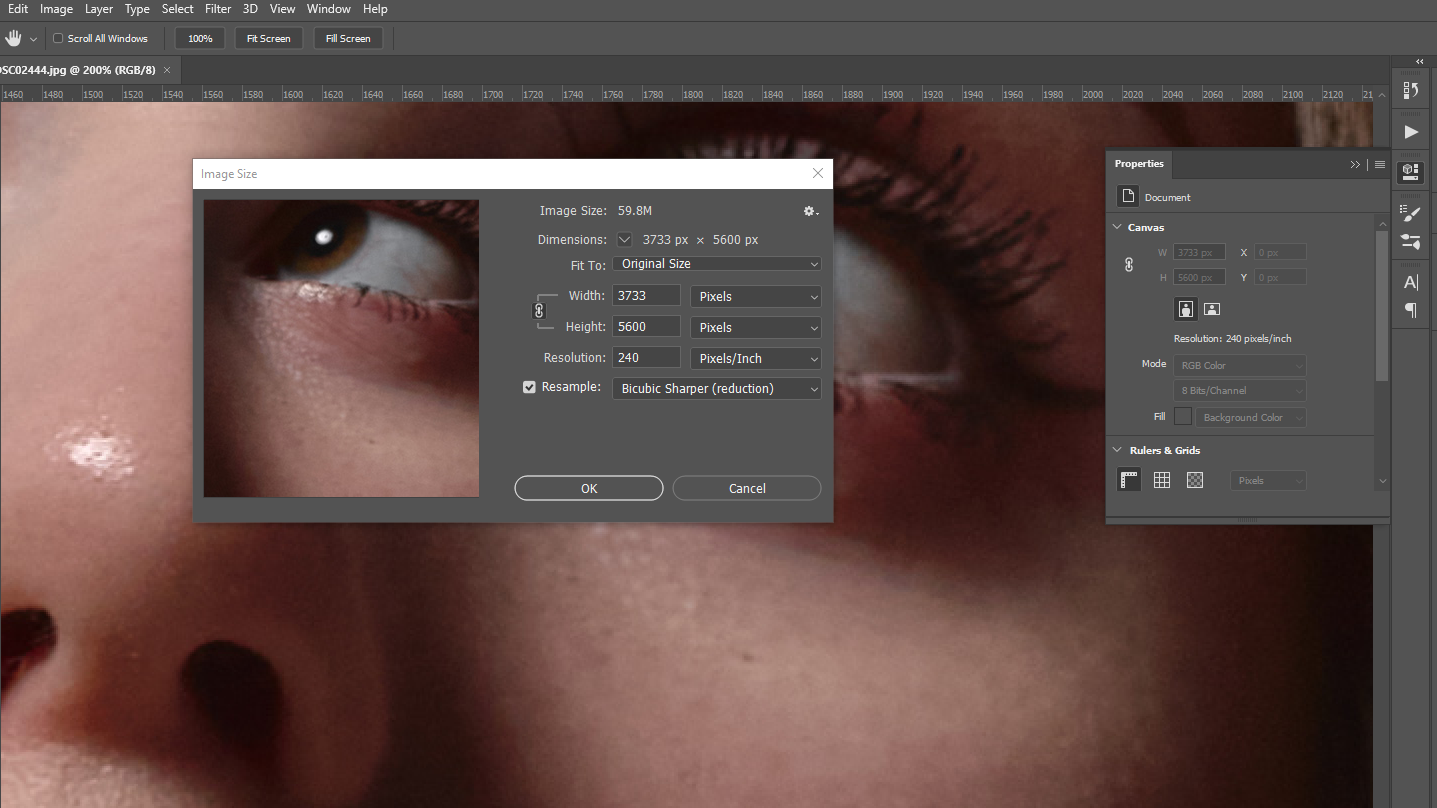Open the Resample method dropdown
This screenshot has height=808, width=1437.
point(716,388)
